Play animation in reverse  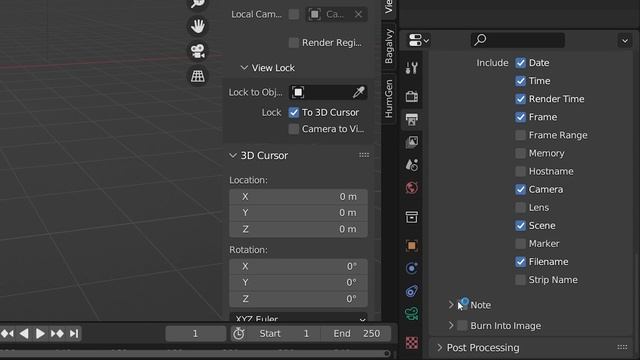coord(24,333)
